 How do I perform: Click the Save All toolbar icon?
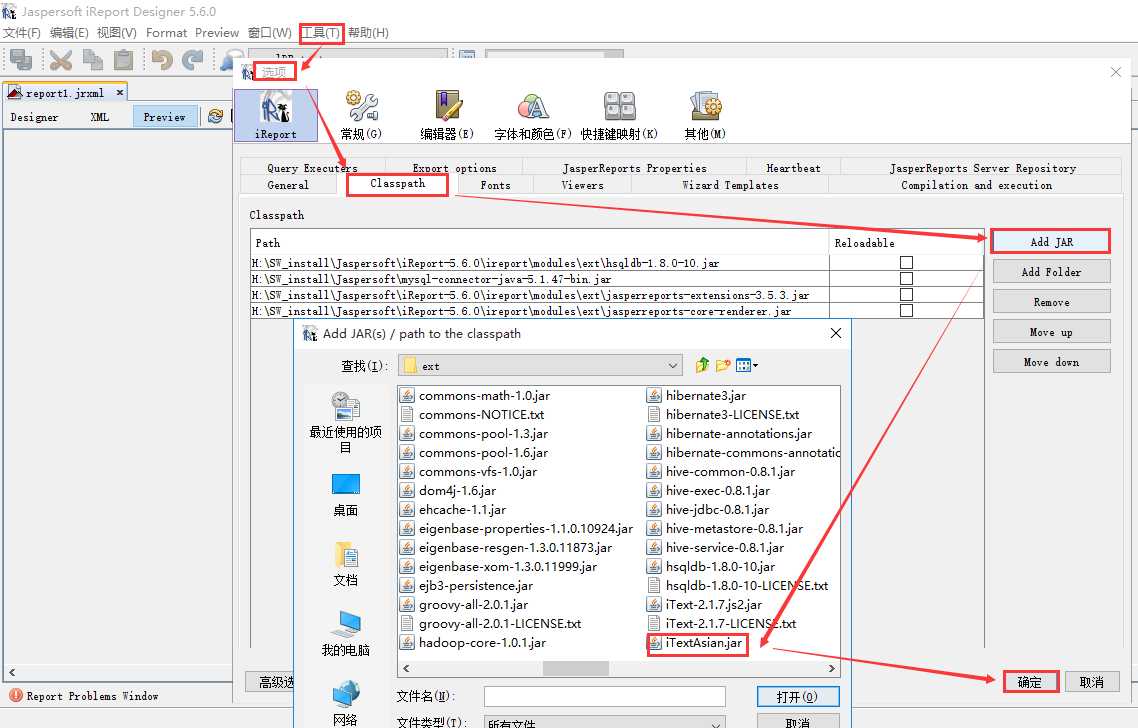click(x=21, y=60)
